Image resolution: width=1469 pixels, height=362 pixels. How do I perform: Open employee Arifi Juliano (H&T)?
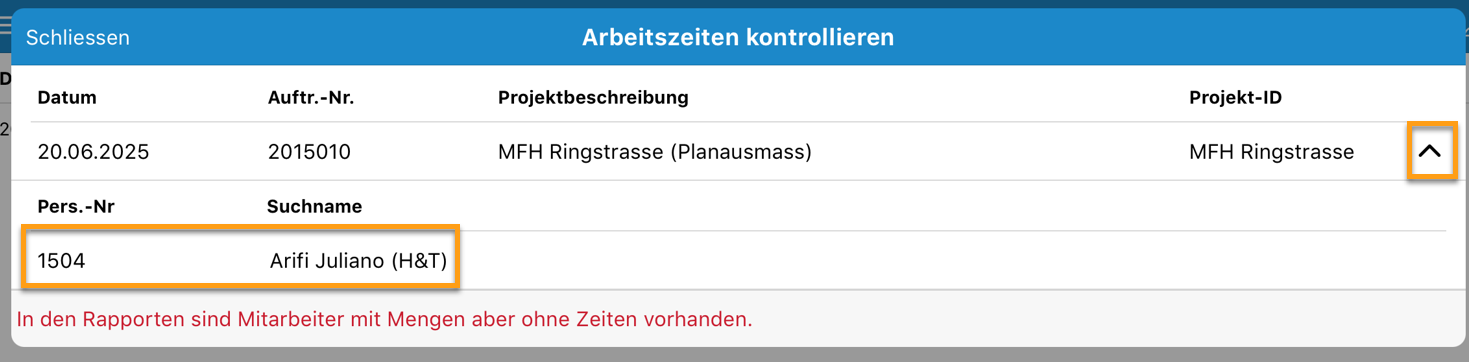pos(358,261)
